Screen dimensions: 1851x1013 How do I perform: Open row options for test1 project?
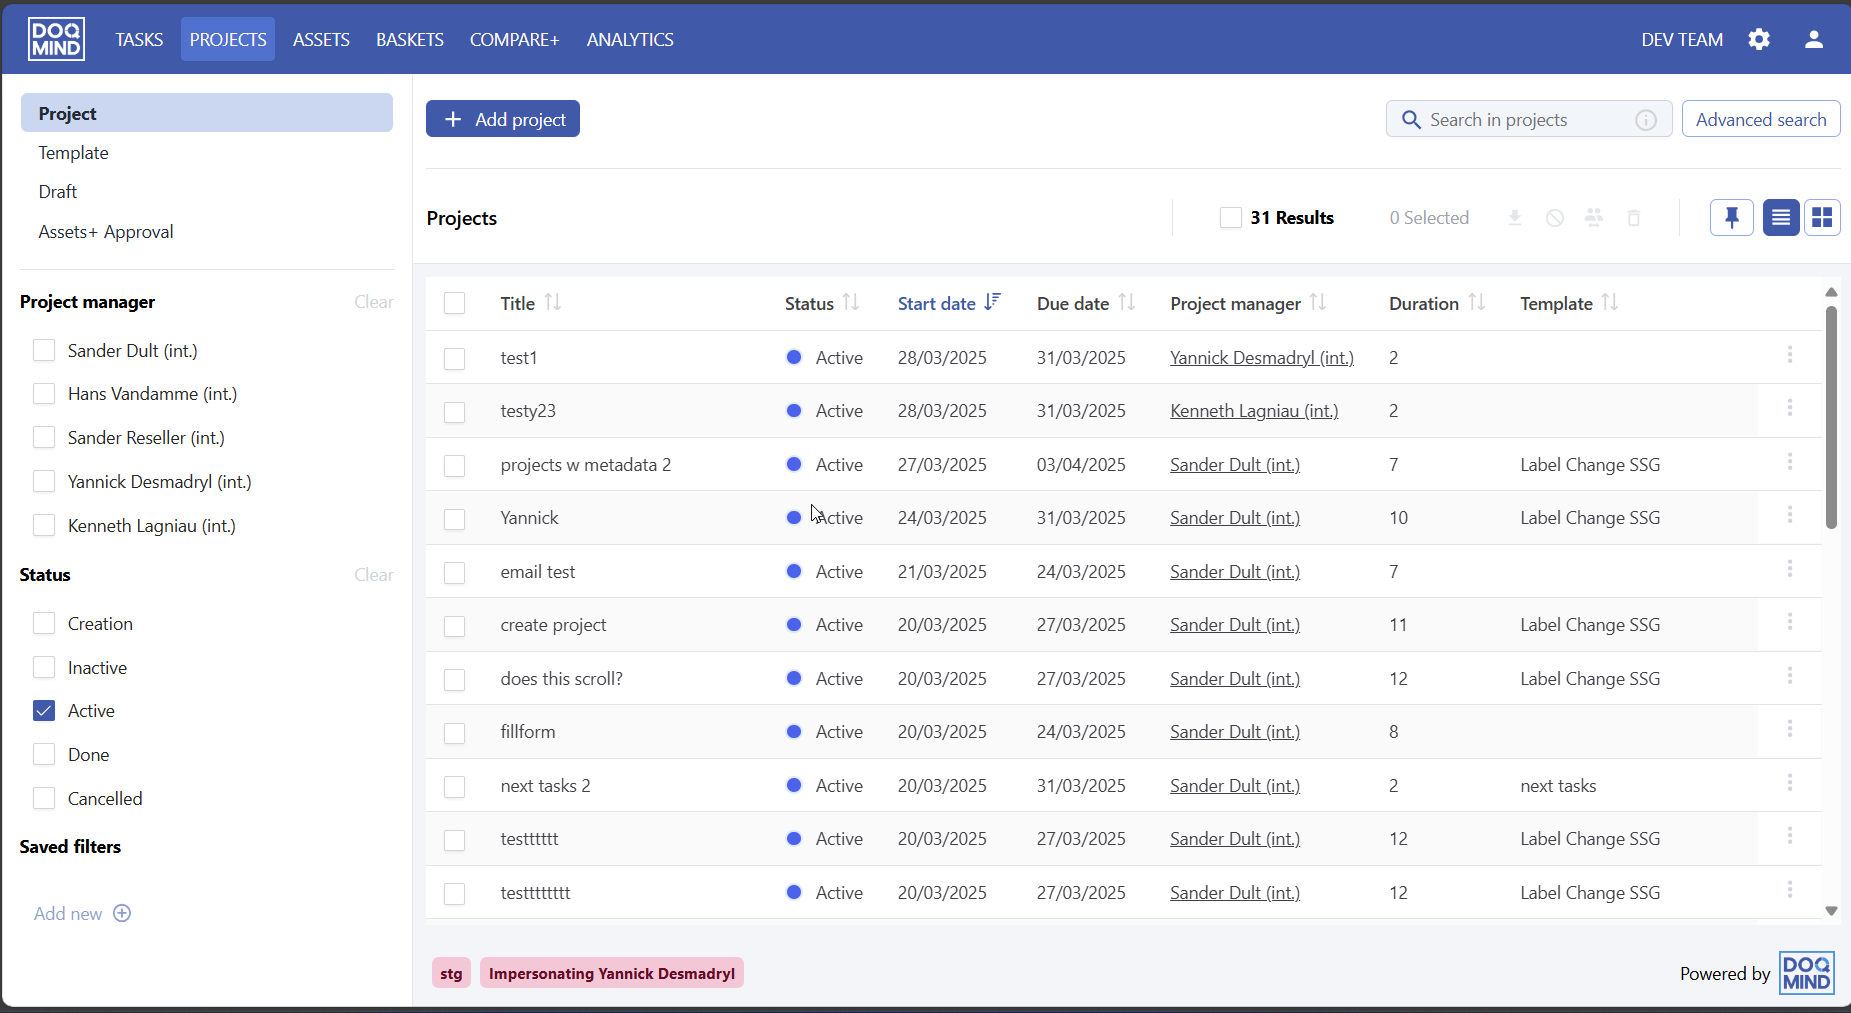pyautogui.click(x=1789, y=355)
